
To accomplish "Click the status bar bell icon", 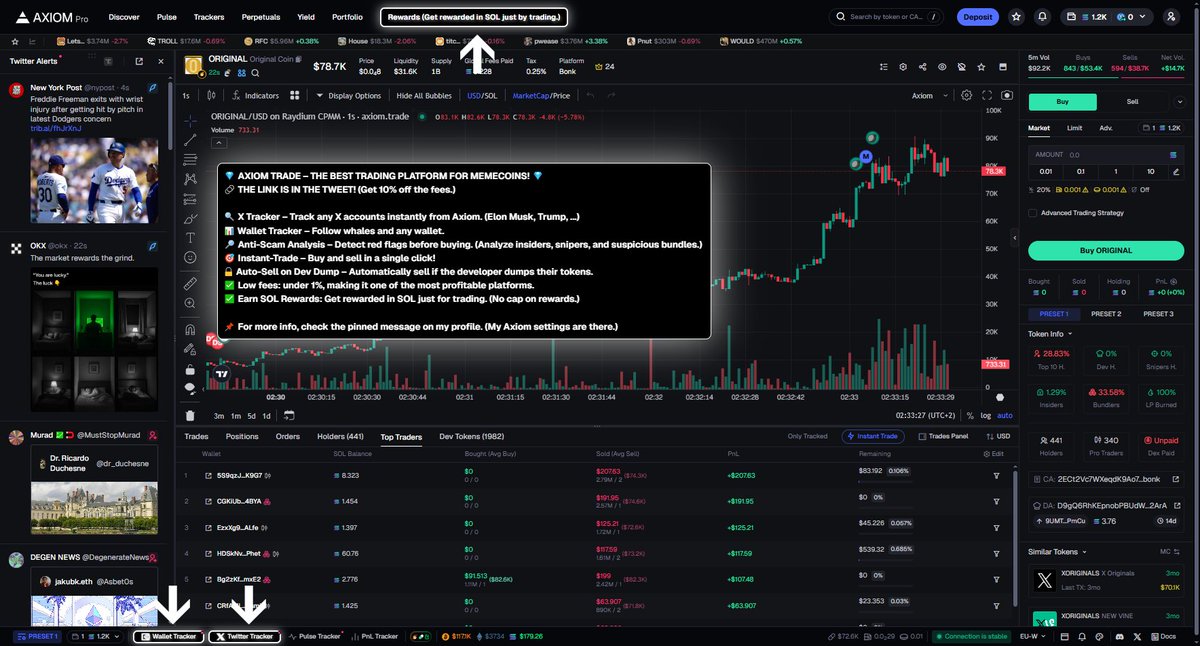I will [1081, 636].
